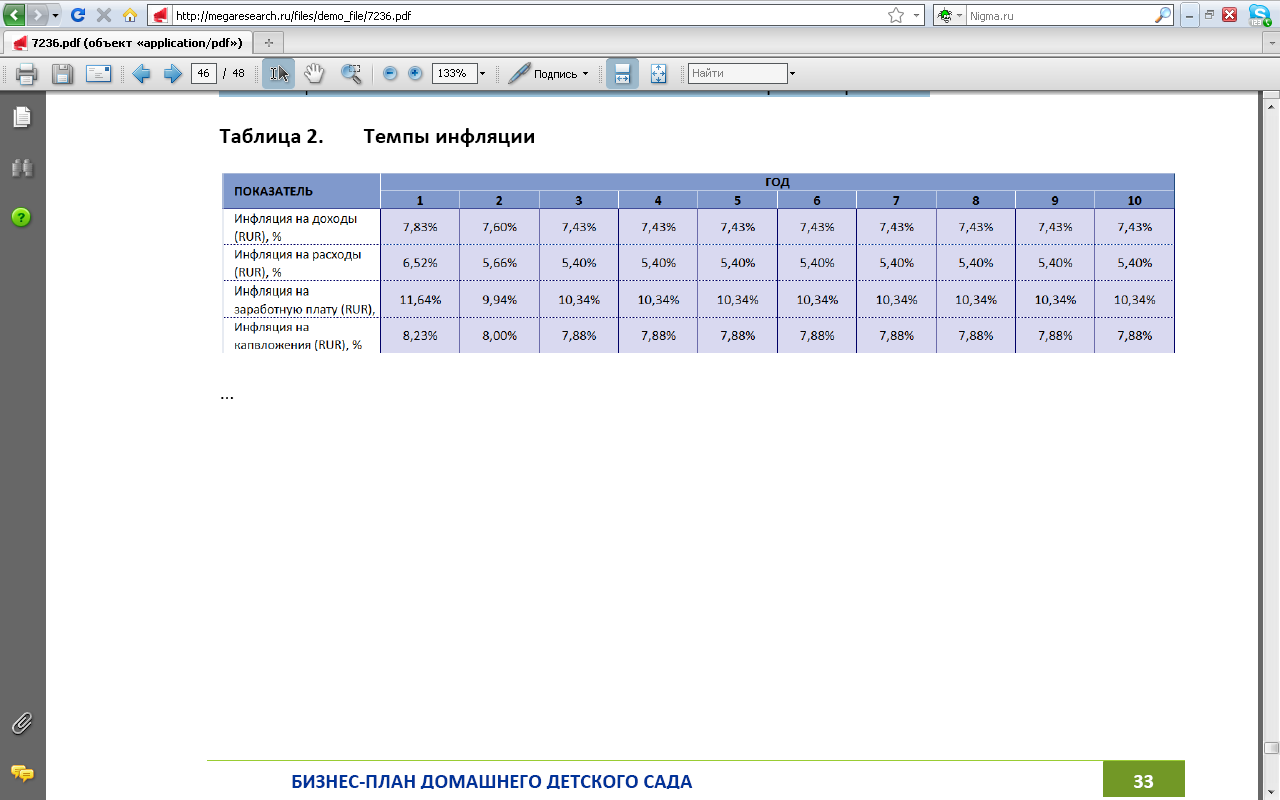Toggle fit one full page view
1280x800 pixels.
tap(658, 74)
